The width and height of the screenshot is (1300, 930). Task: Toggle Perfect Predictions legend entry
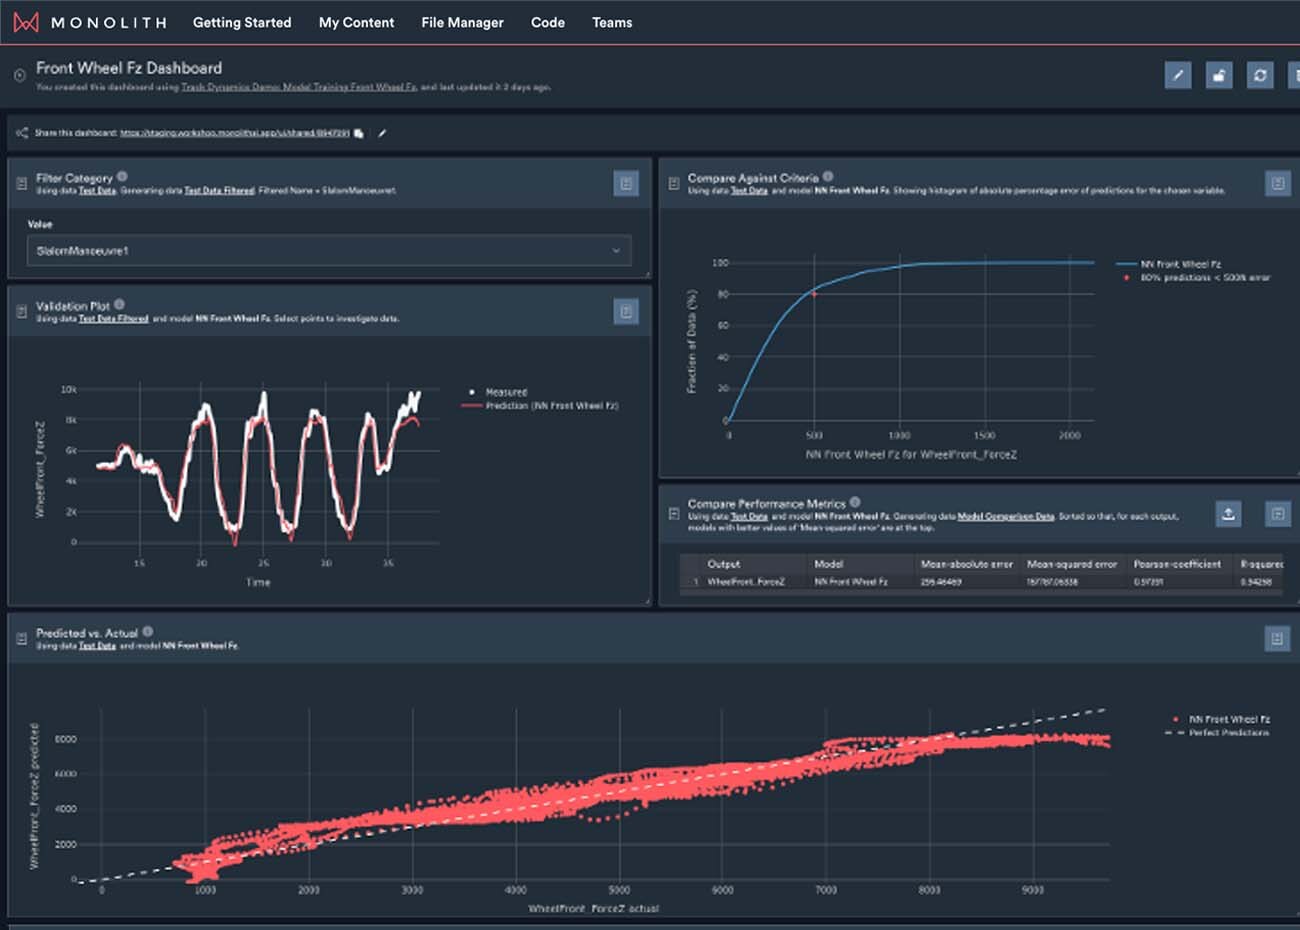pyautogui.click(x=1217, y=733)
